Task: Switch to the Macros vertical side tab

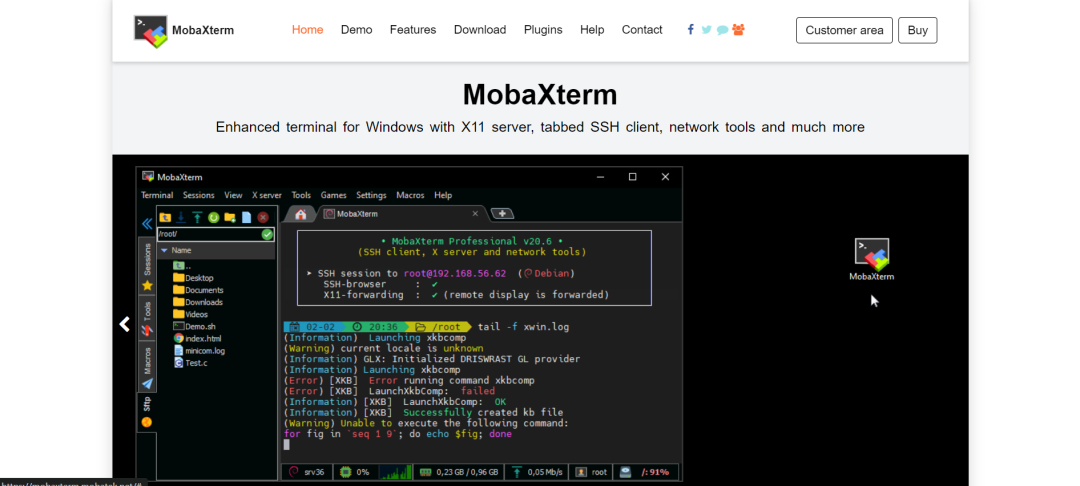Action: point(147,367)
